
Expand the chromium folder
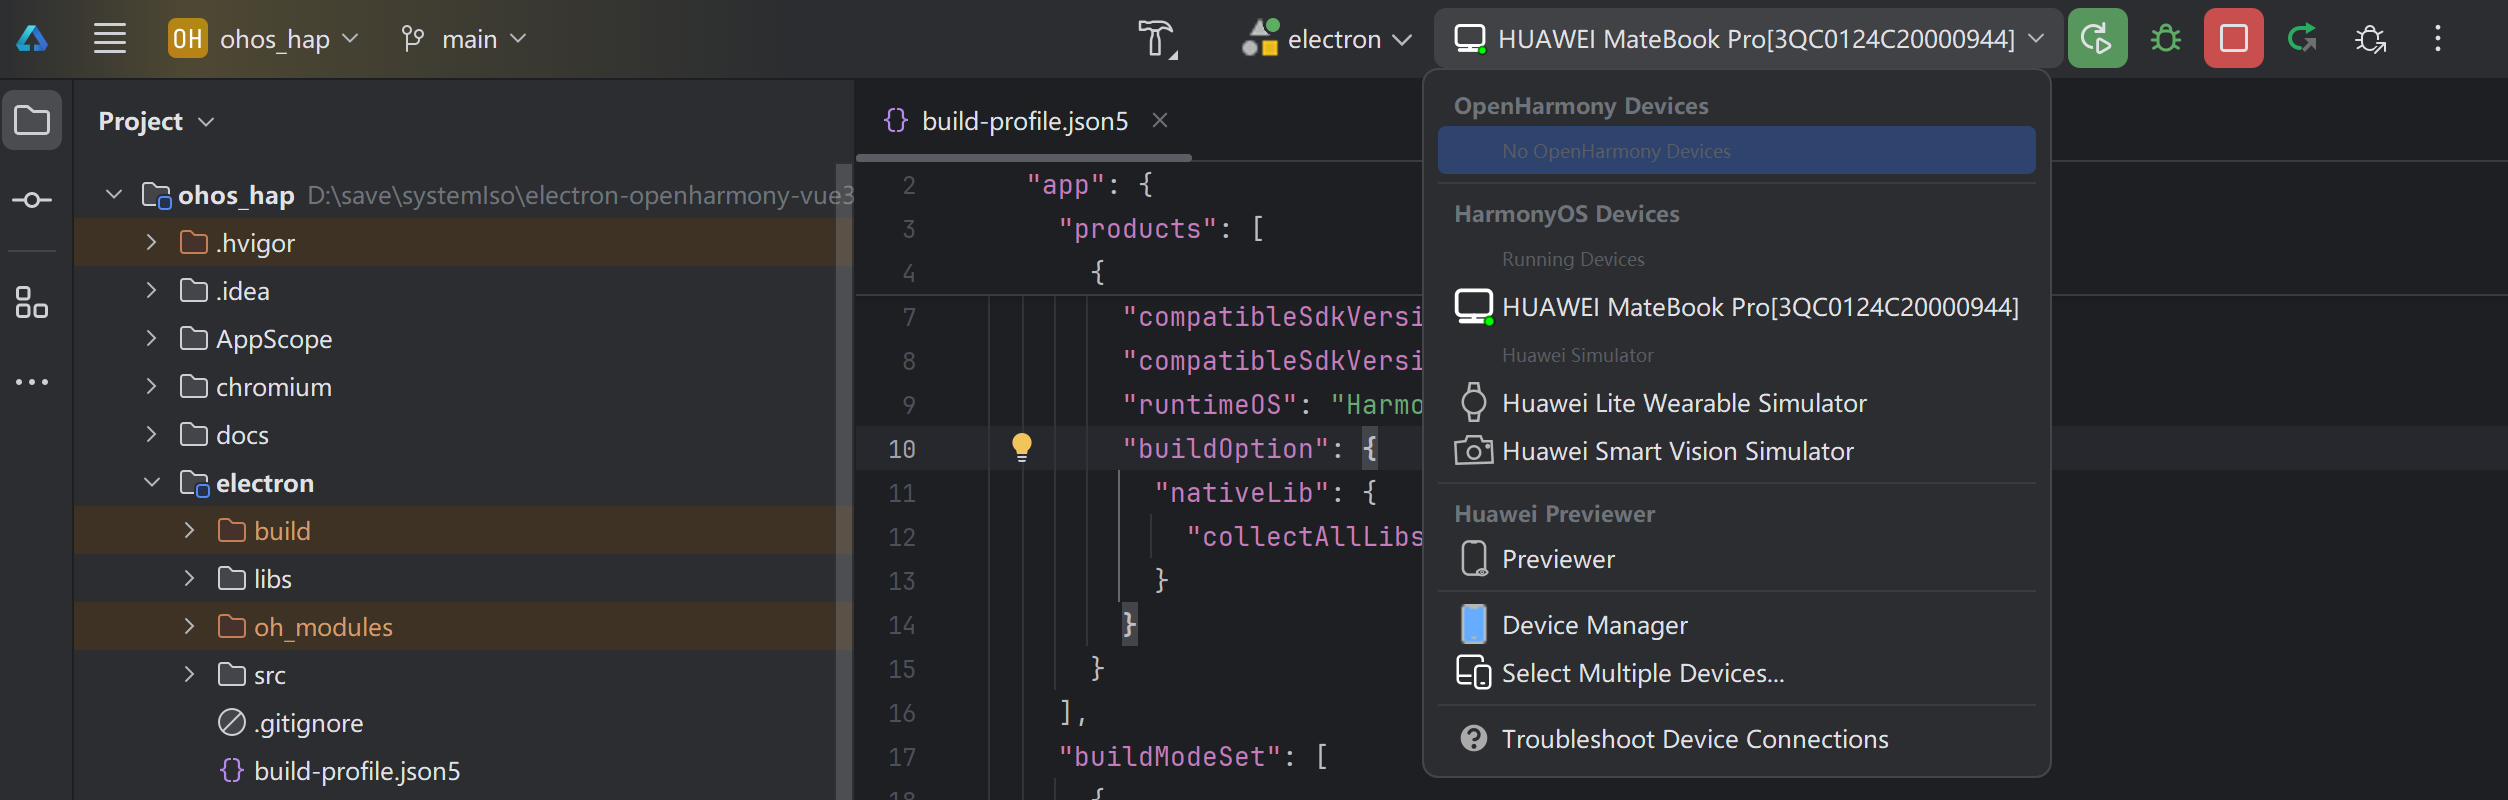click(151, 386)
